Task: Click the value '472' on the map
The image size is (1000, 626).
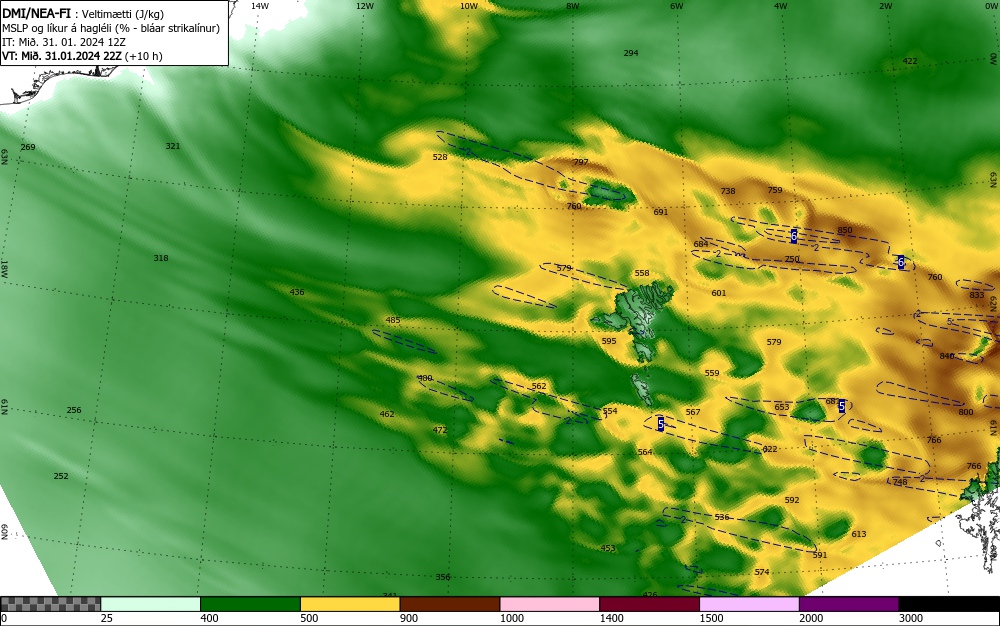Action: [x=440, y=430]
